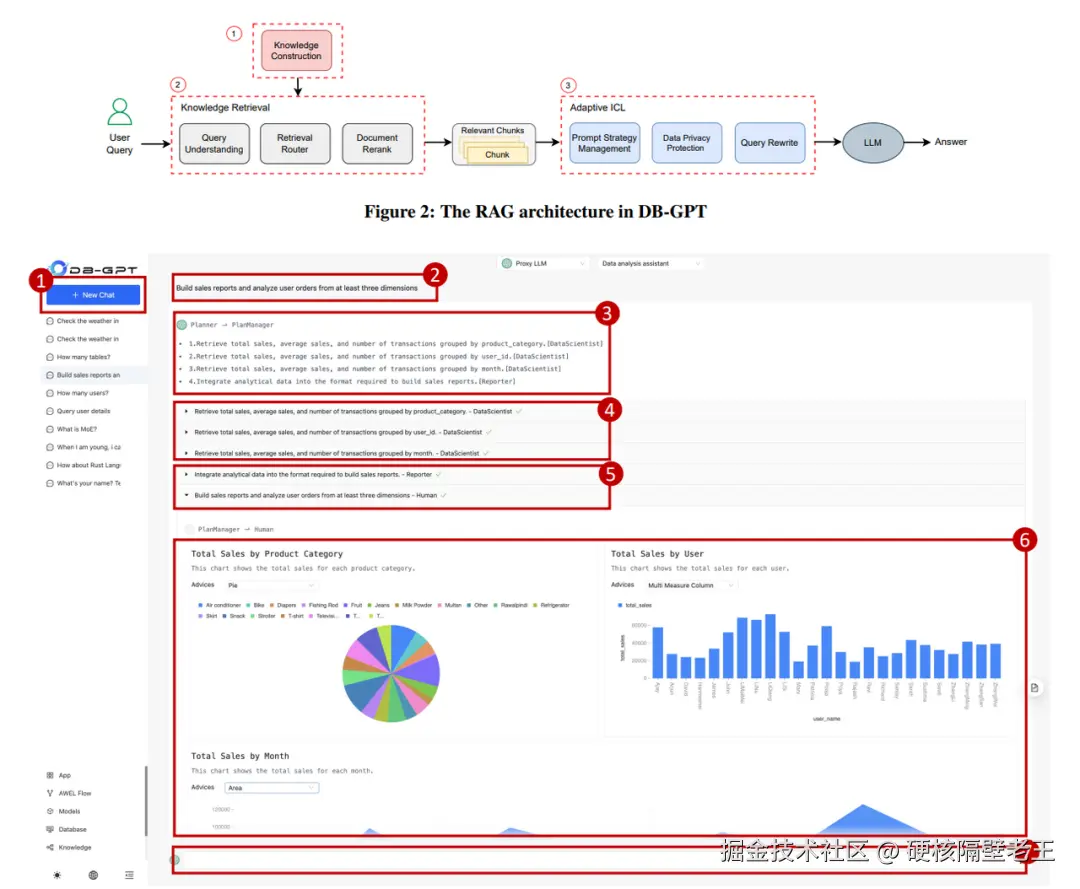Click the sun theme icon in the sidebar
1080x889 pixels.
pyautogui.click(x=56, y=875)
